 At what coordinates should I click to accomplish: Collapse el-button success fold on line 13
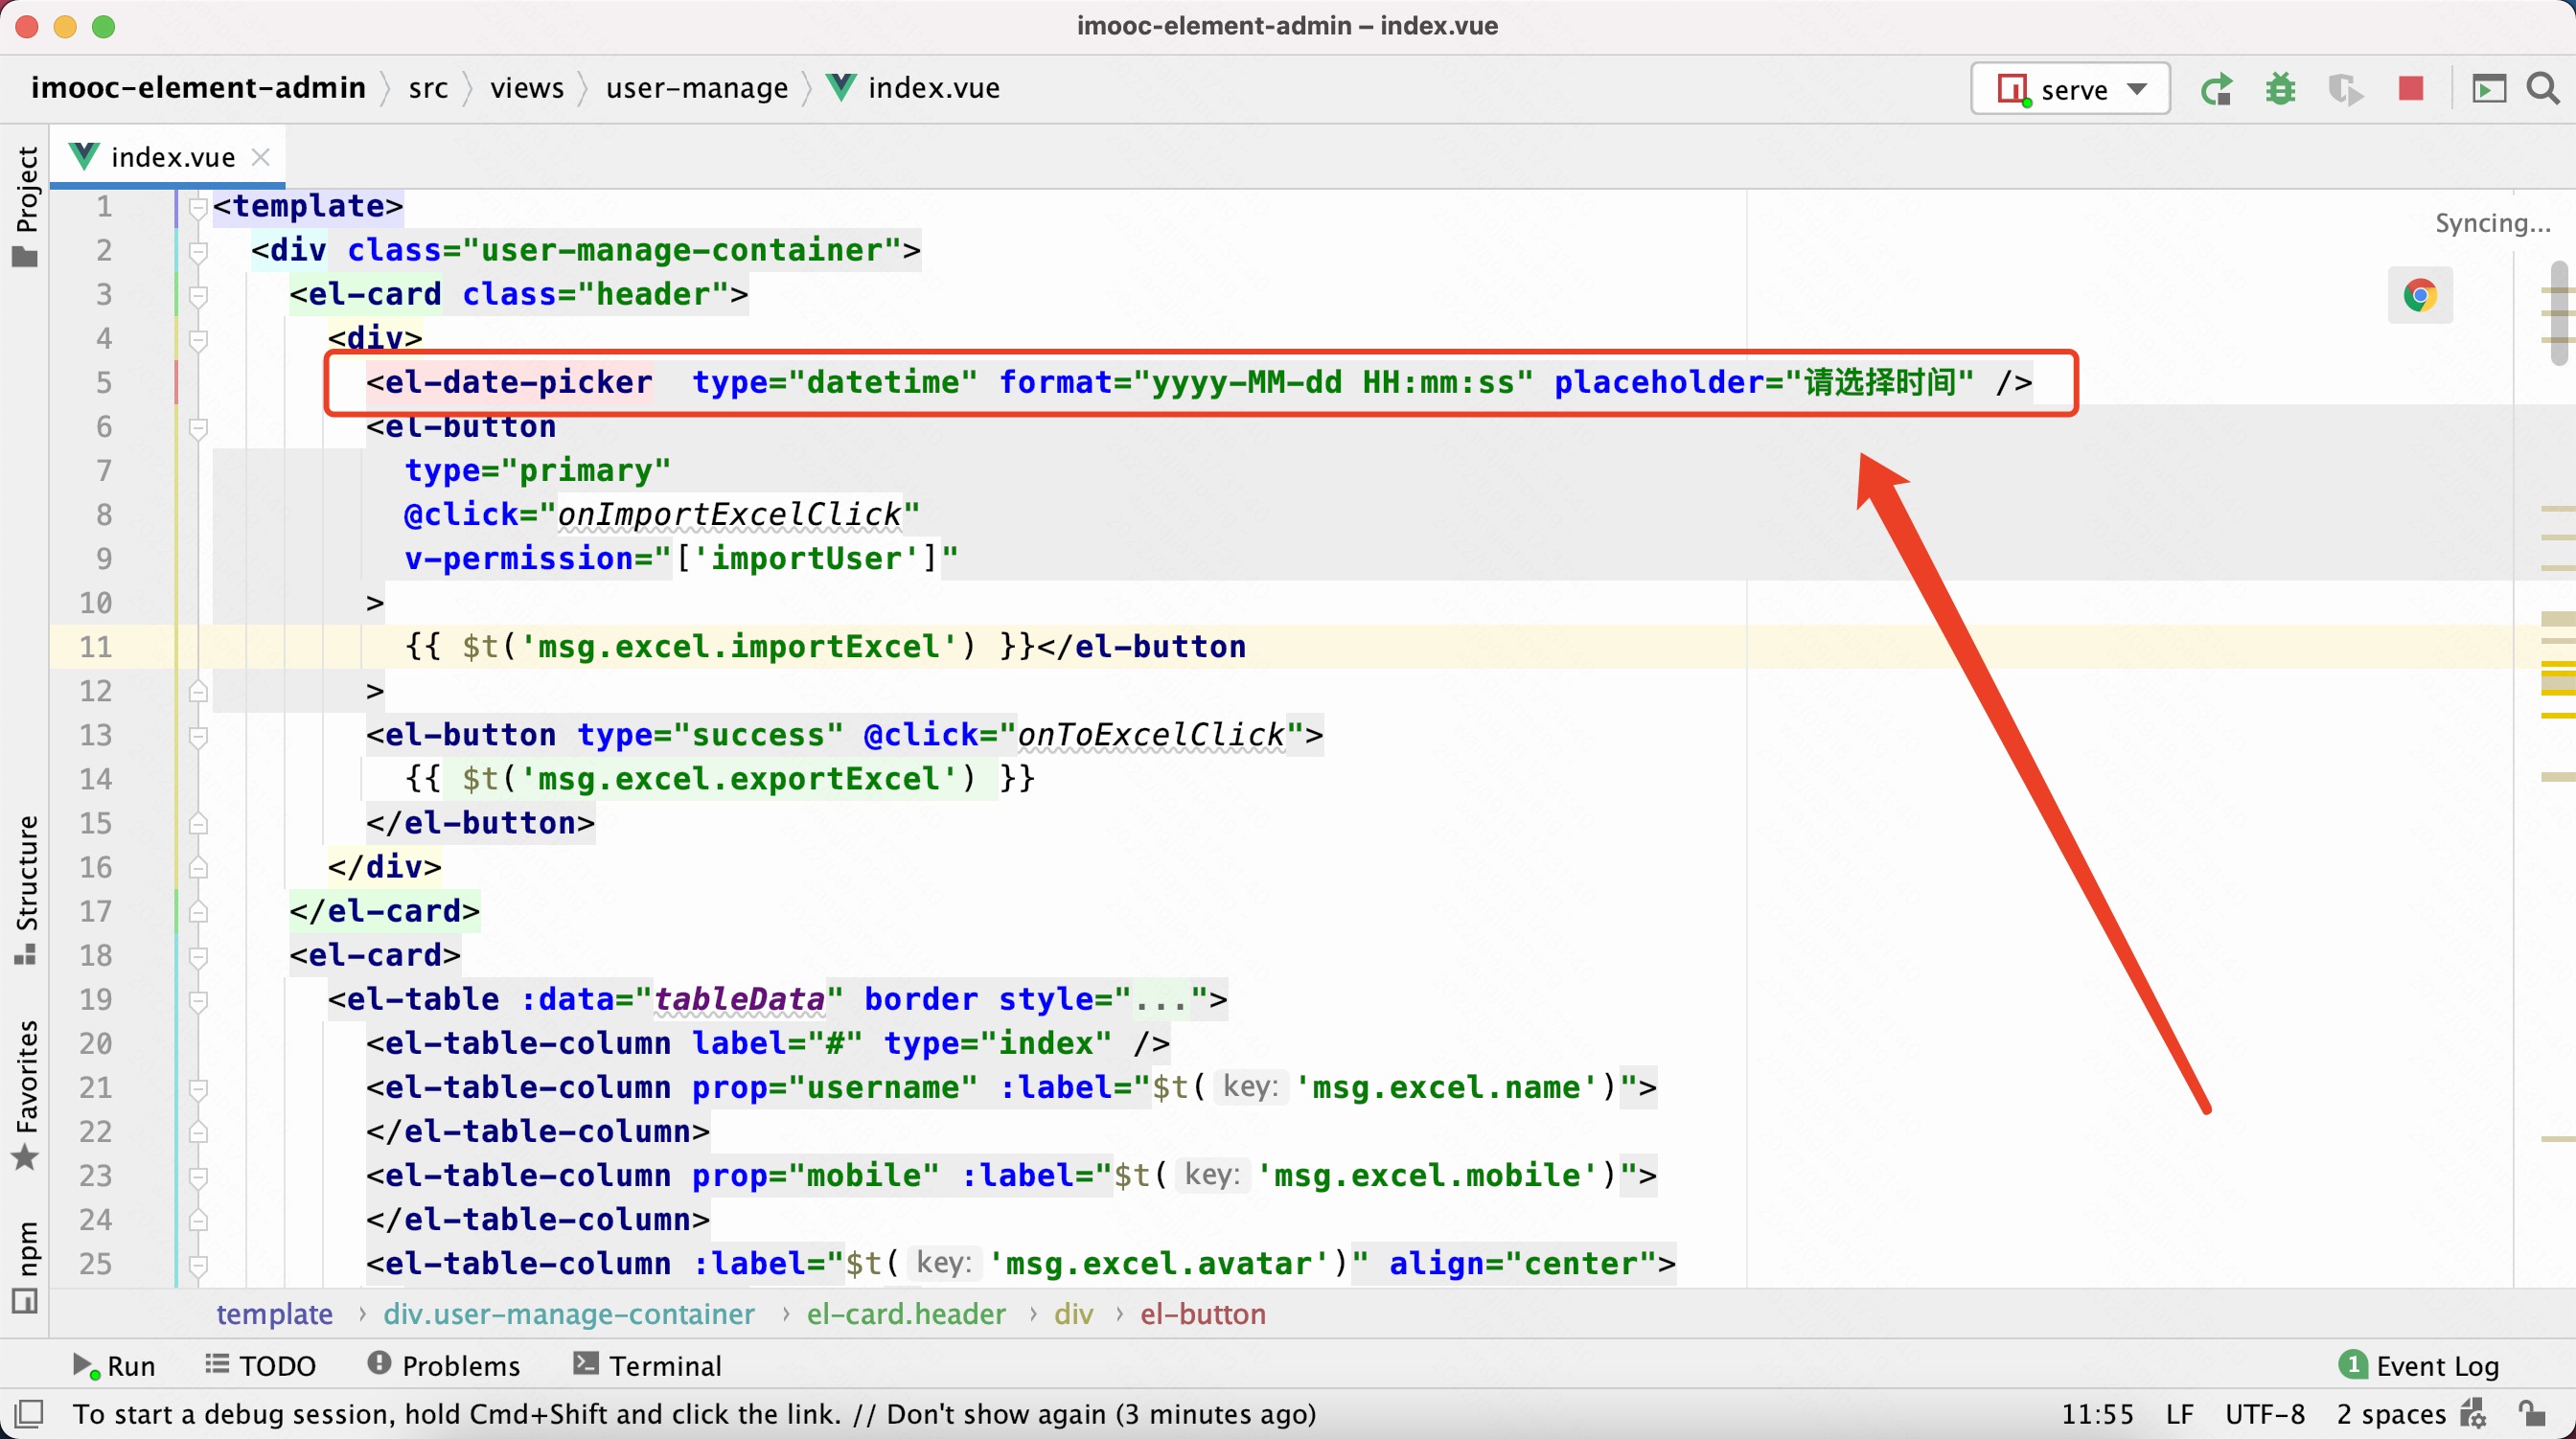tap(198, 736)
